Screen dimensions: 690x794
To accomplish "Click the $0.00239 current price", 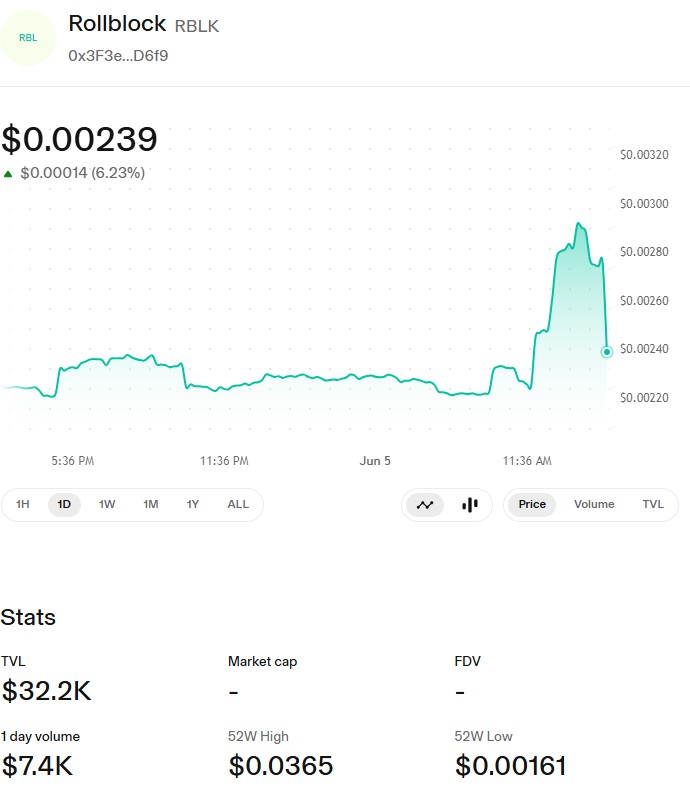I will click(79, 139).
